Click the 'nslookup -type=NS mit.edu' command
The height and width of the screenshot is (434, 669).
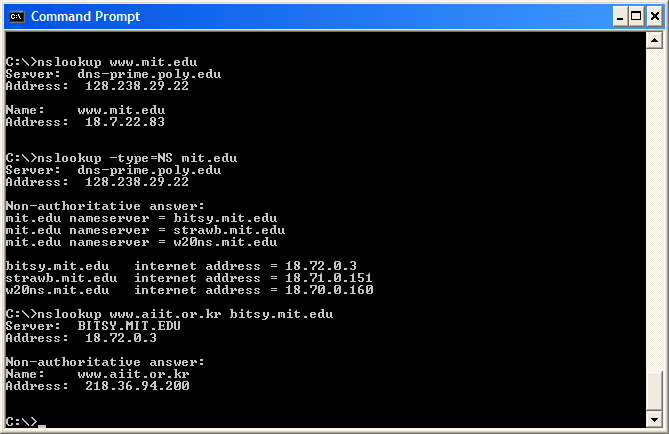click(x=121, y=158)
